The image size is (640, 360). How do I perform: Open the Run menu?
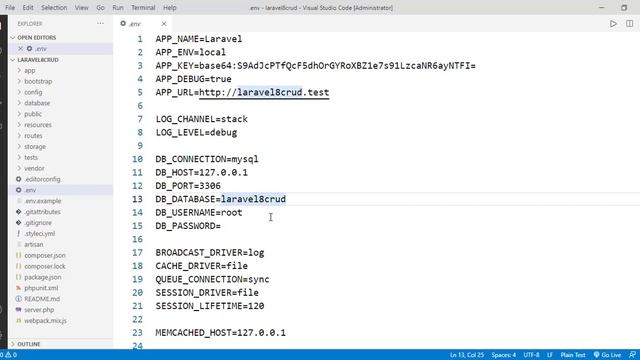coord(118,8)
